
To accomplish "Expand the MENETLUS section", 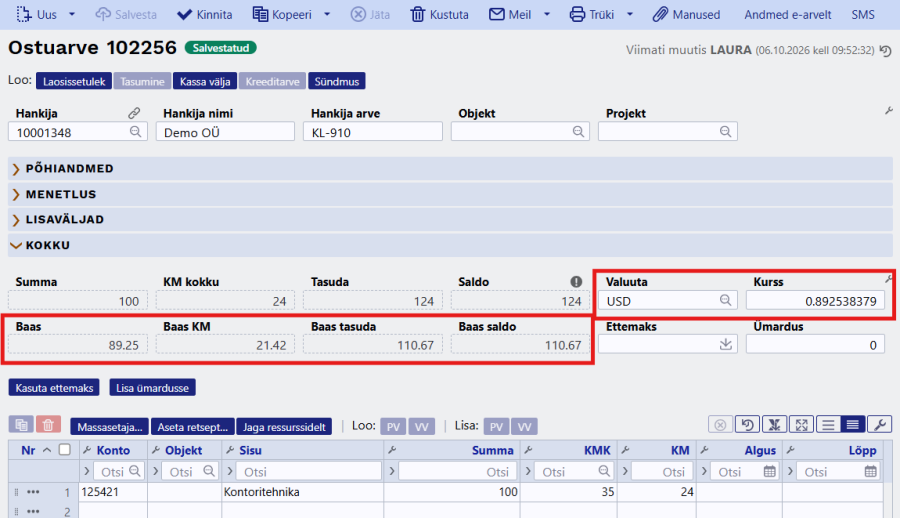I will click(450, 194).
